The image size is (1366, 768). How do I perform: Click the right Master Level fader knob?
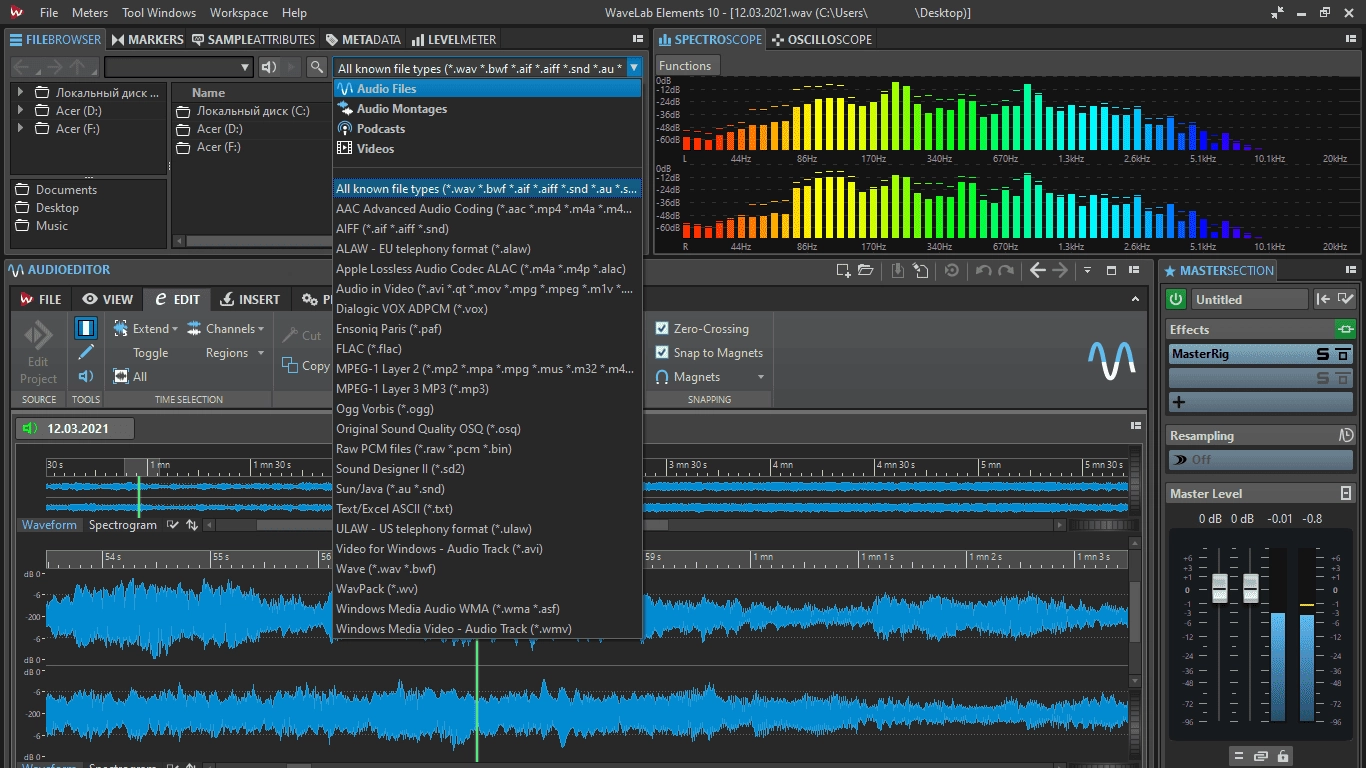[x=1250, y=588]
